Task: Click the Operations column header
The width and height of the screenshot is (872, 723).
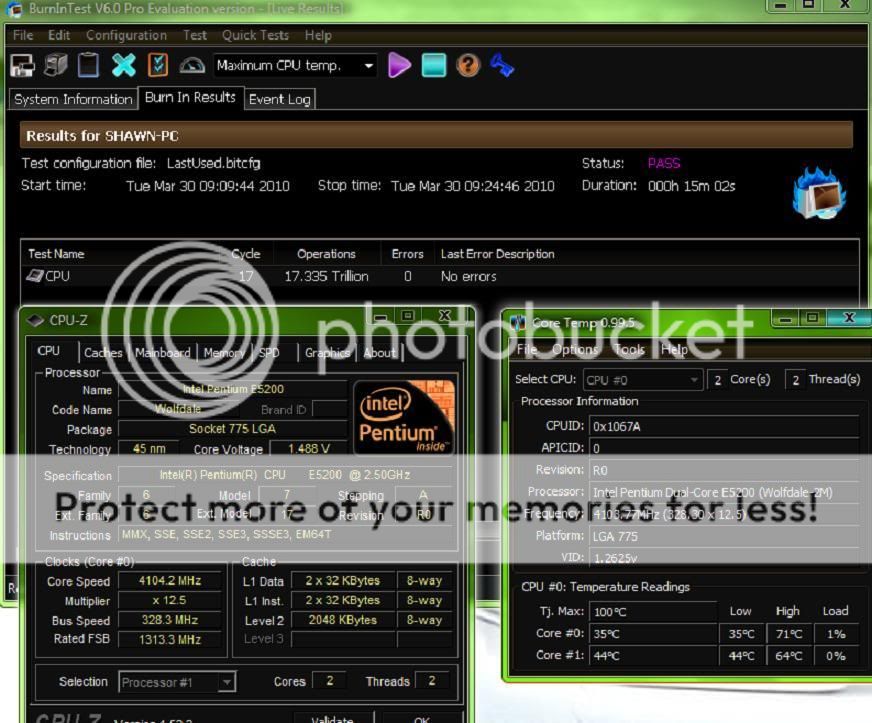Action: 326,254
